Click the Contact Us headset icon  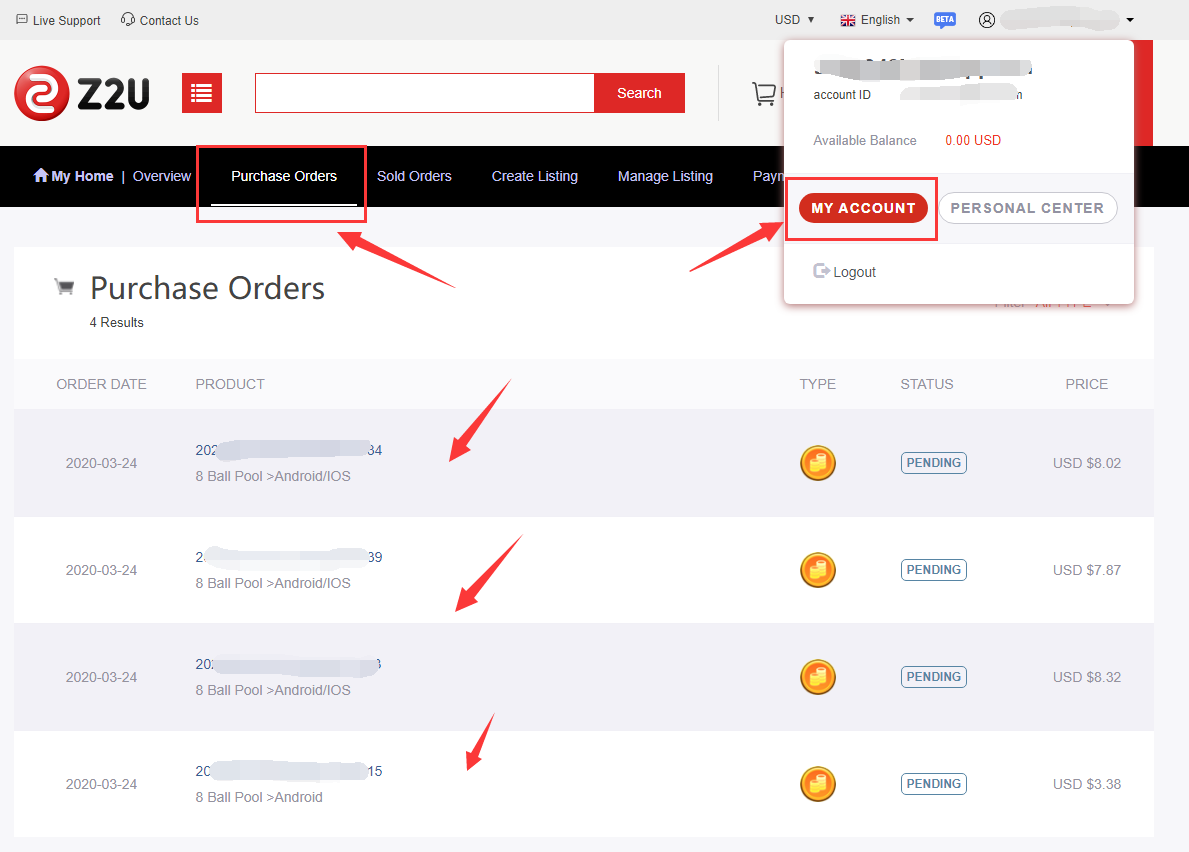[x=128, y=20]
